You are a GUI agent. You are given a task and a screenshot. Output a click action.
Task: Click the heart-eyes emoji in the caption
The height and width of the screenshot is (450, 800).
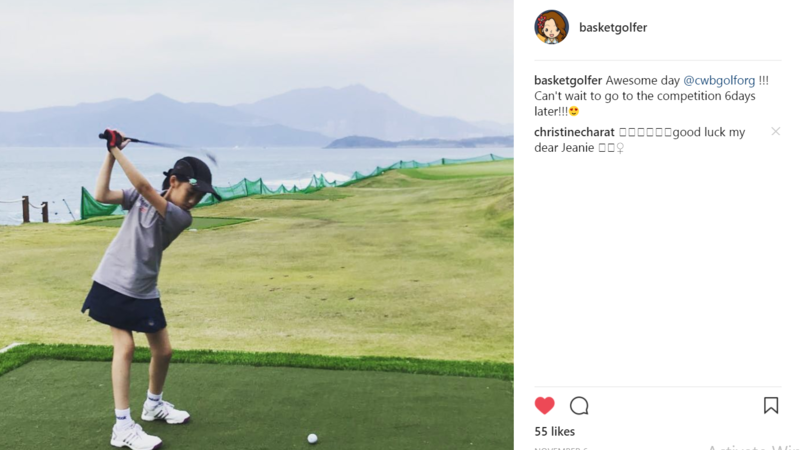pyautogui.click(x=574, y=111)
